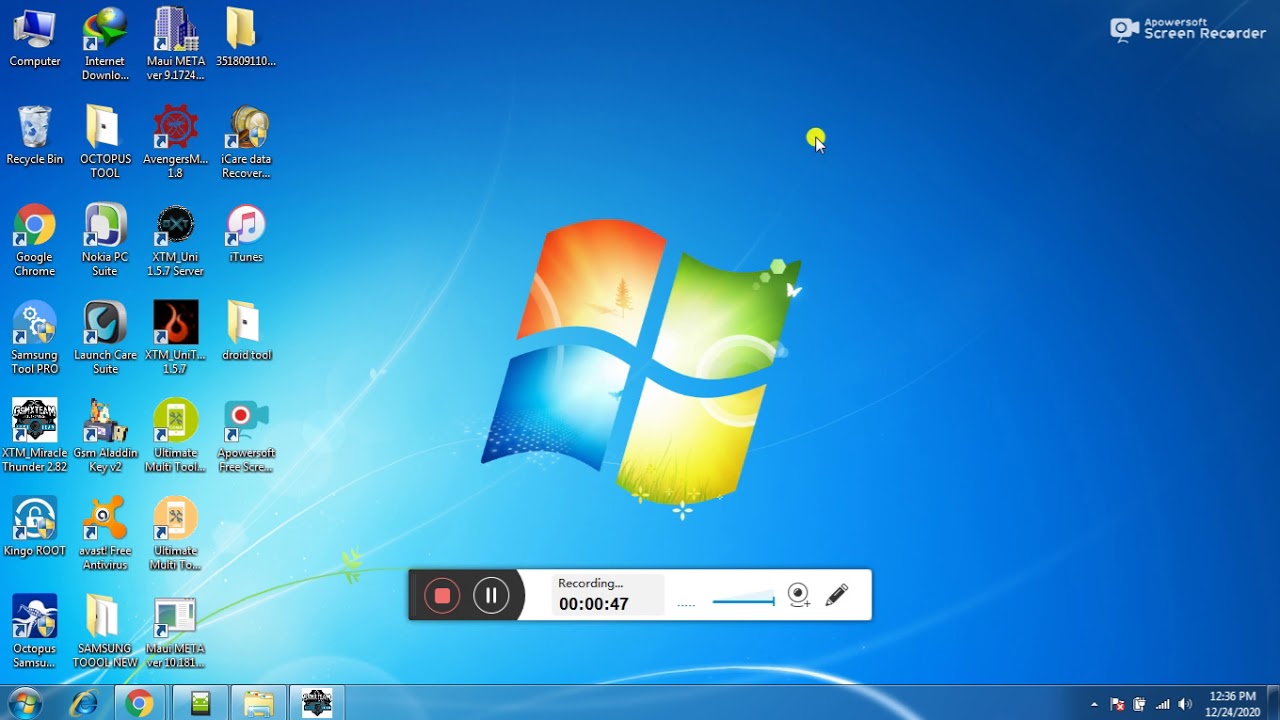Screen dimensions: 1280x720
Task: Open the 351809110 folder
Action: (245, 38)
